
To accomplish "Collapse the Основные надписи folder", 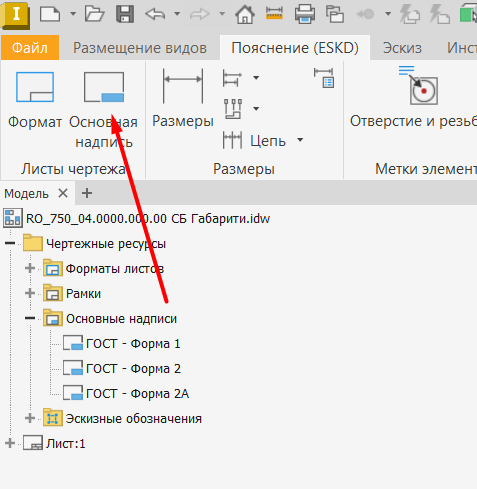I will coord(30,318).
